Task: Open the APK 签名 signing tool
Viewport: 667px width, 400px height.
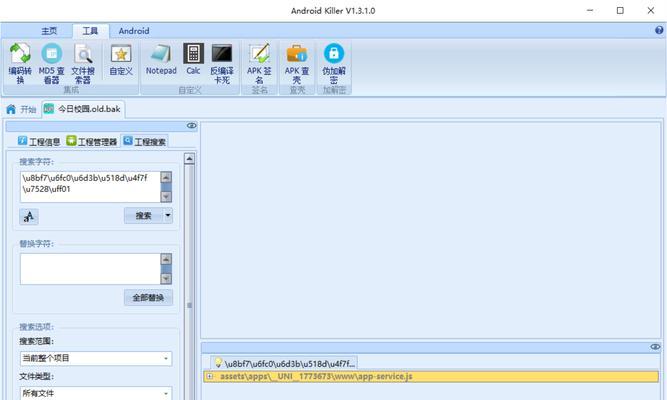Action: [x=259, y=63]
